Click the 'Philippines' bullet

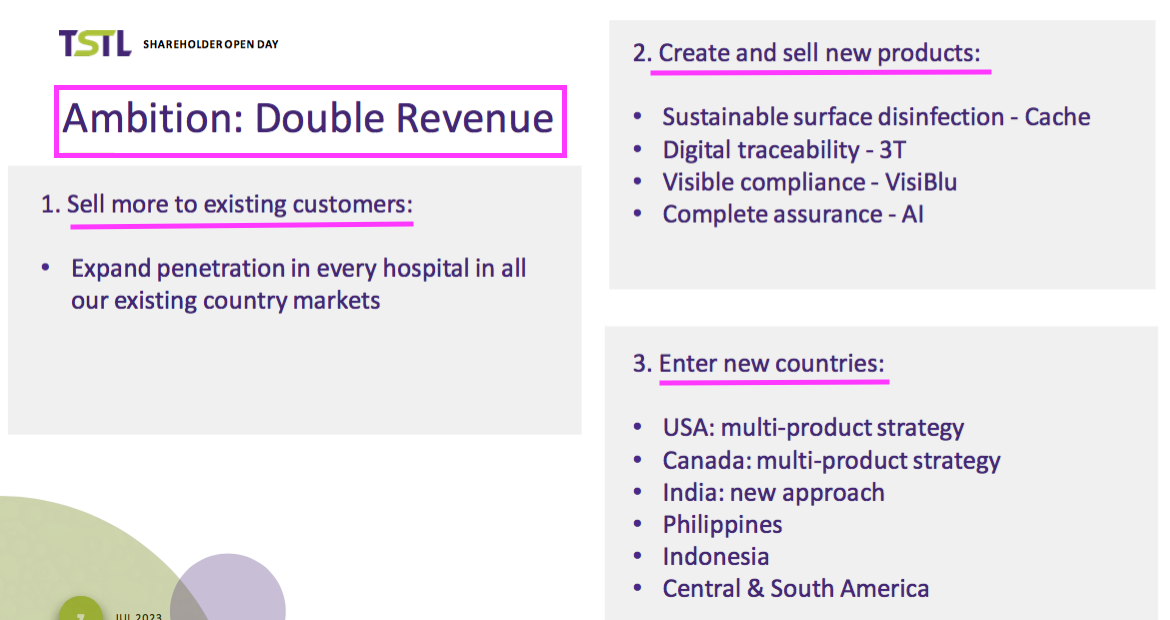point(722,525)
